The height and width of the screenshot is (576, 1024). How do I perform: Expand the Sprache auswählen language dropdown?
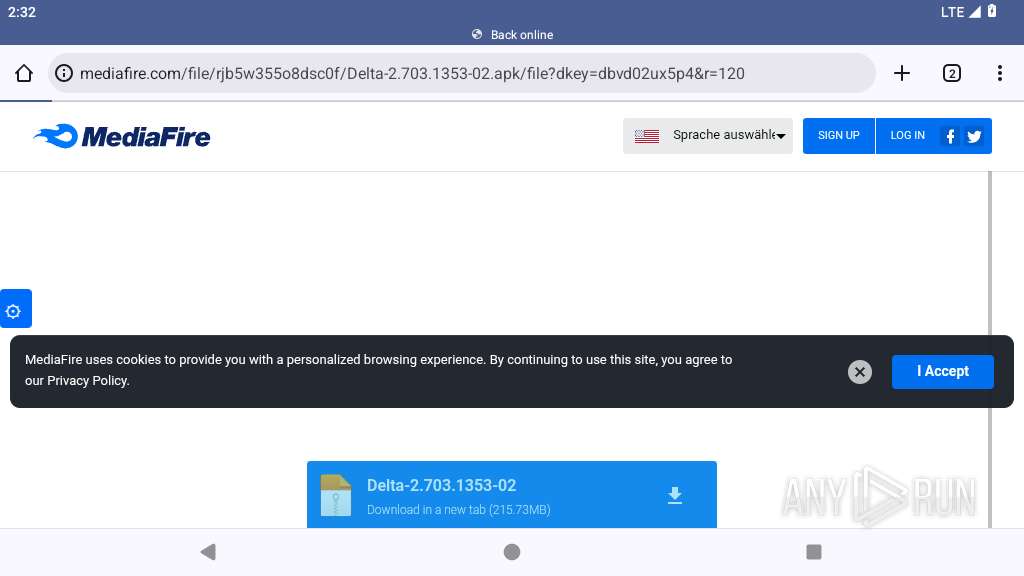(x=708, y=136)
